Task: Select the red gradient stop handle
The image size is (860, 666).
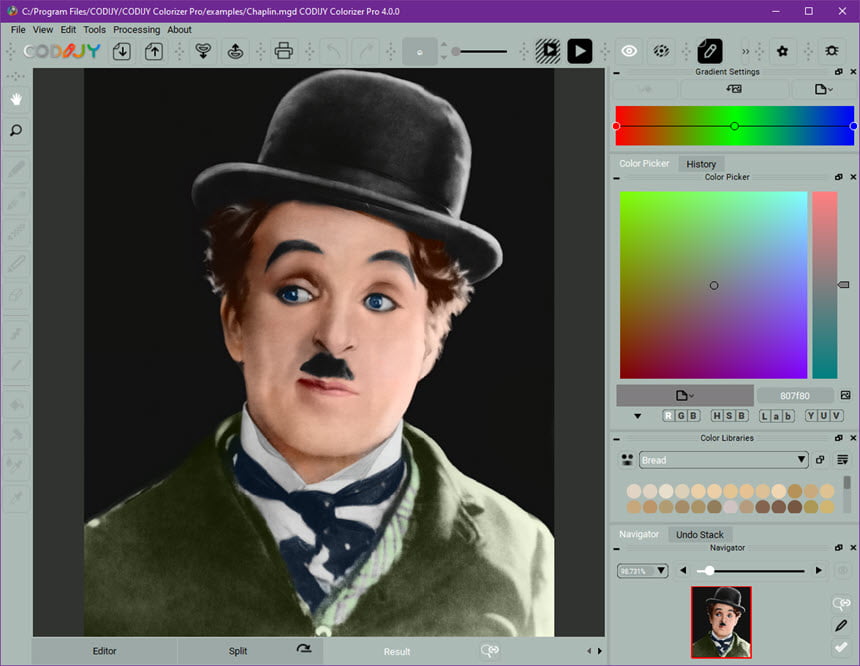Action: [x=616, y=126]
